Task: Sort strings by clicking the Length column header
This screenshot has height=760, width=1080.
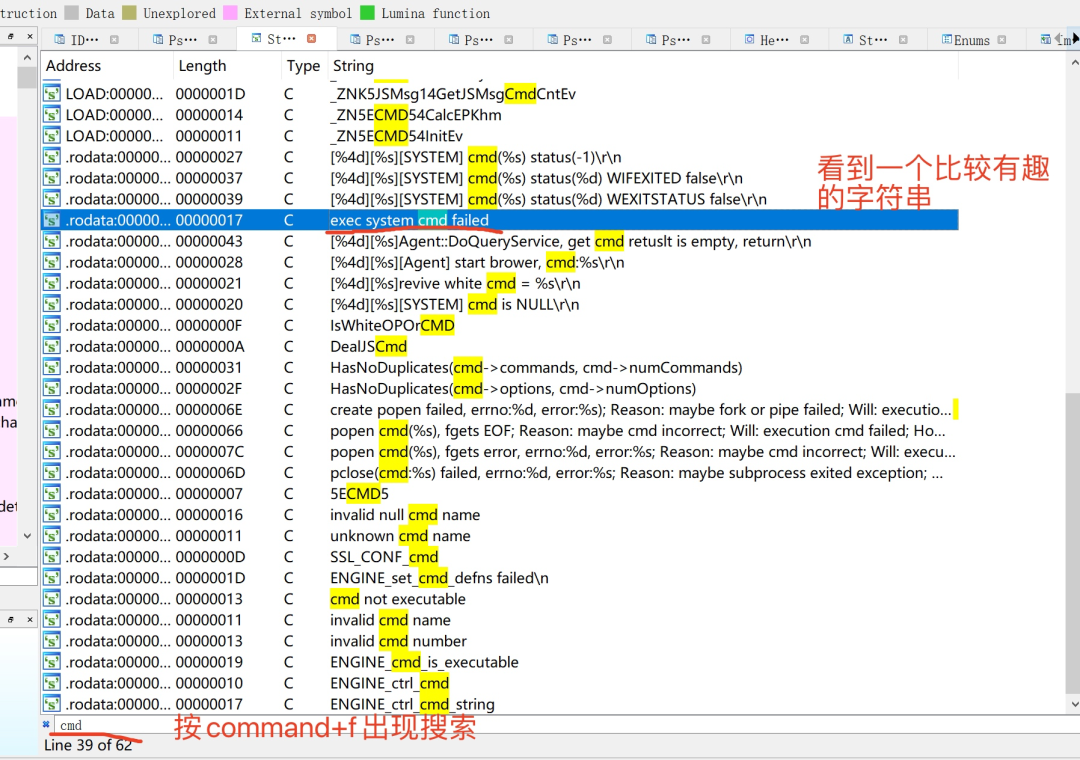Action: click(x=203, y=66)
